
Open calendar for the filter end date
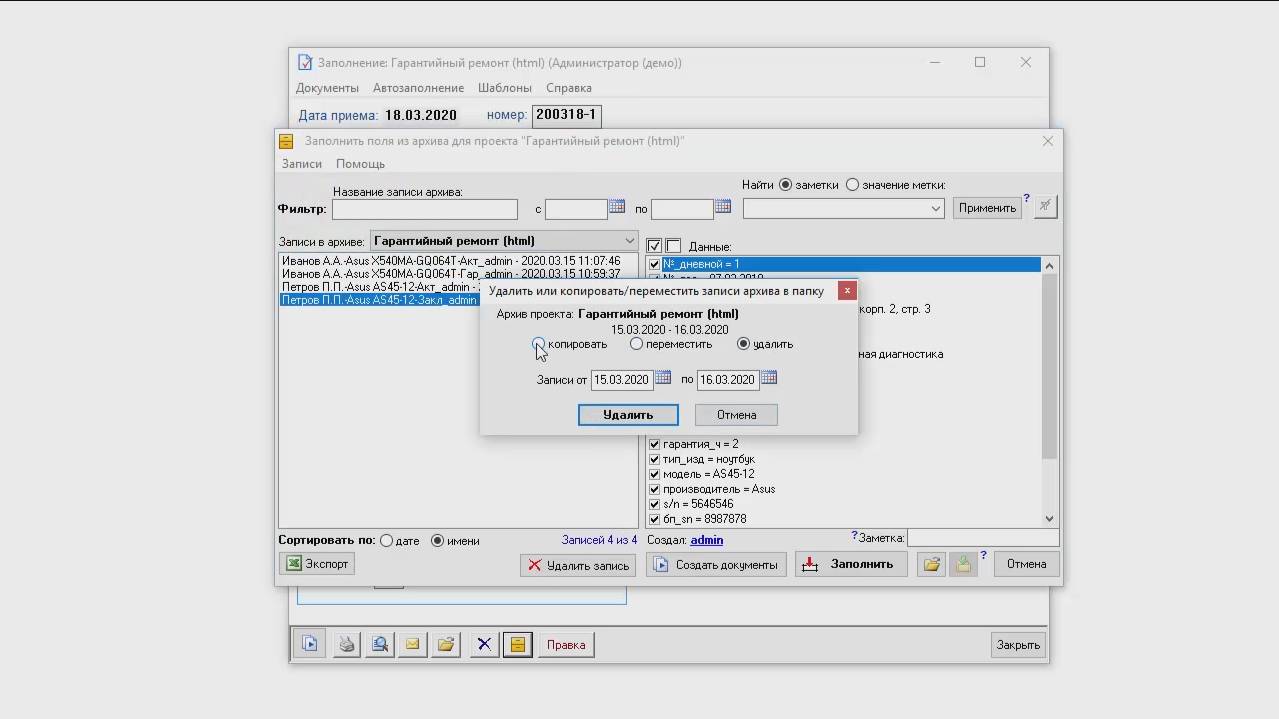click(723, 207)
